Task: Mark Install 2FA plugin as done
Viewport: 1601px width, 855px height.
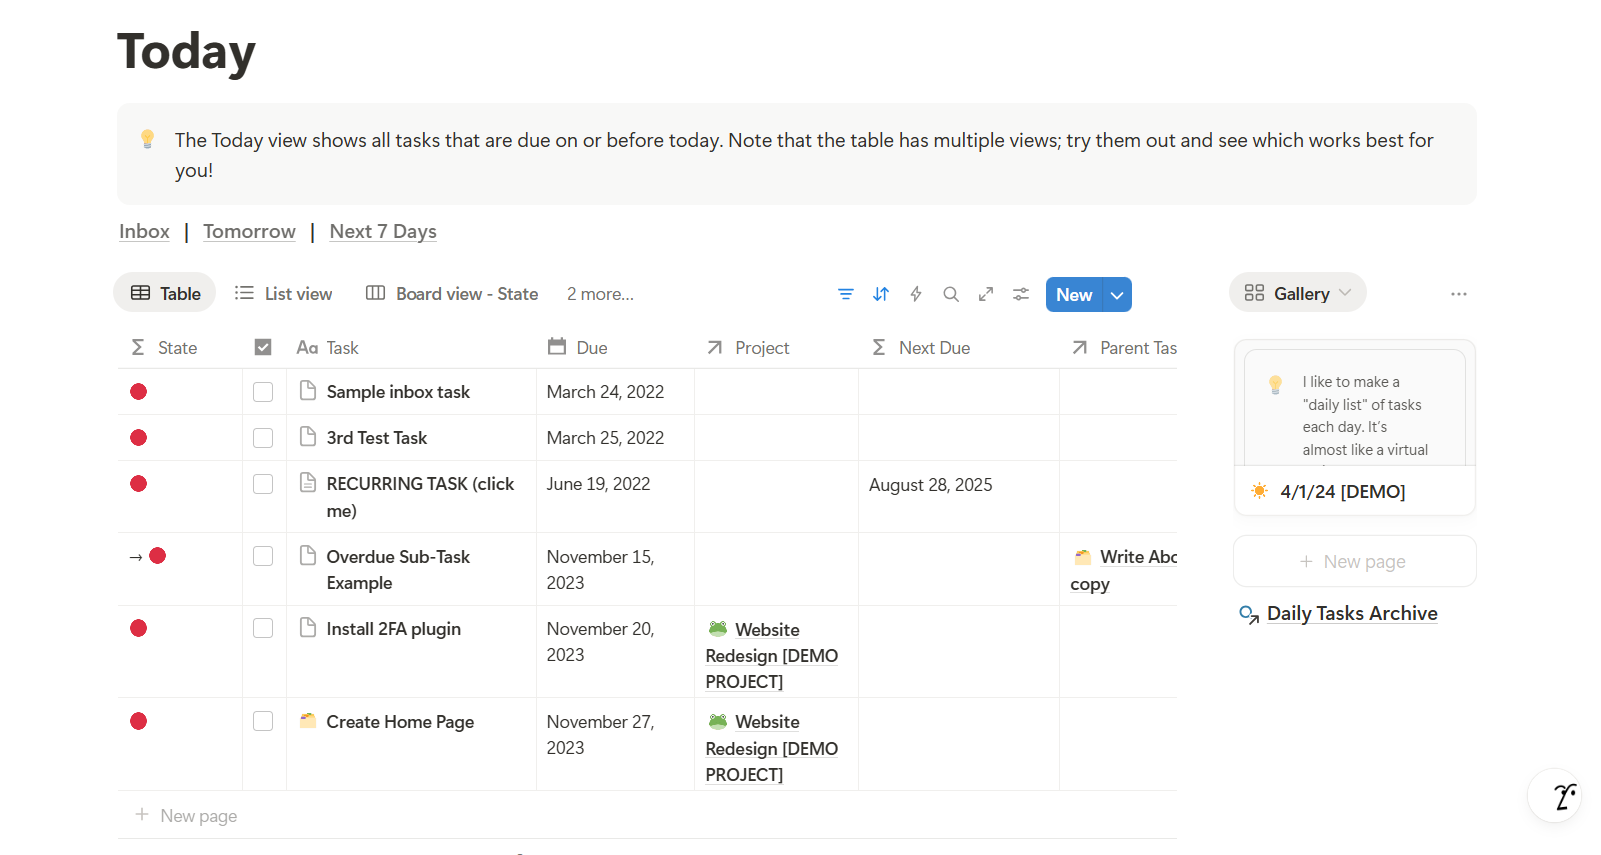Action: point(263,628)
